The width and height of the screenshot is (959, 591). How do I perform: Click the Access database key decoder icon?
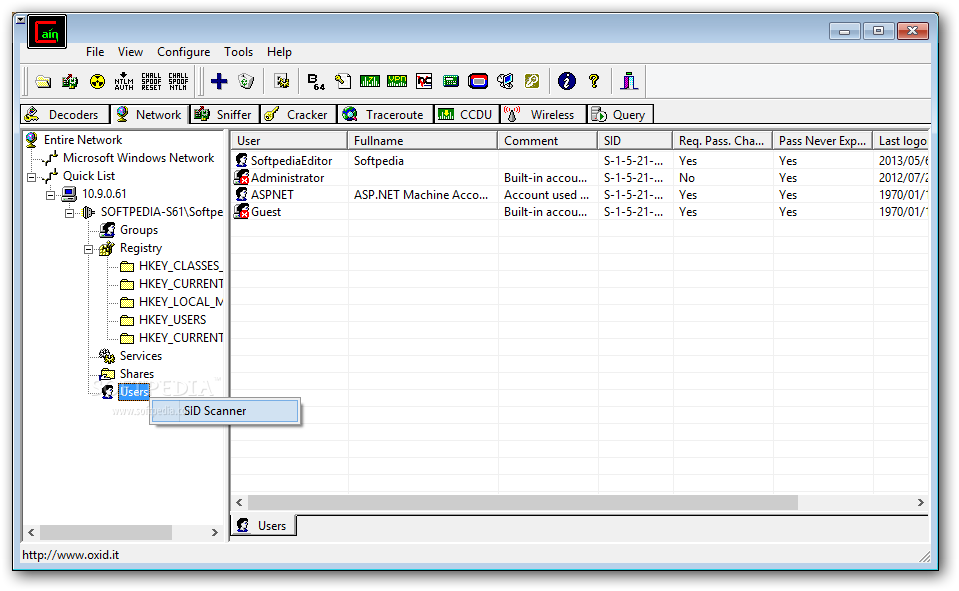point(342,81)
